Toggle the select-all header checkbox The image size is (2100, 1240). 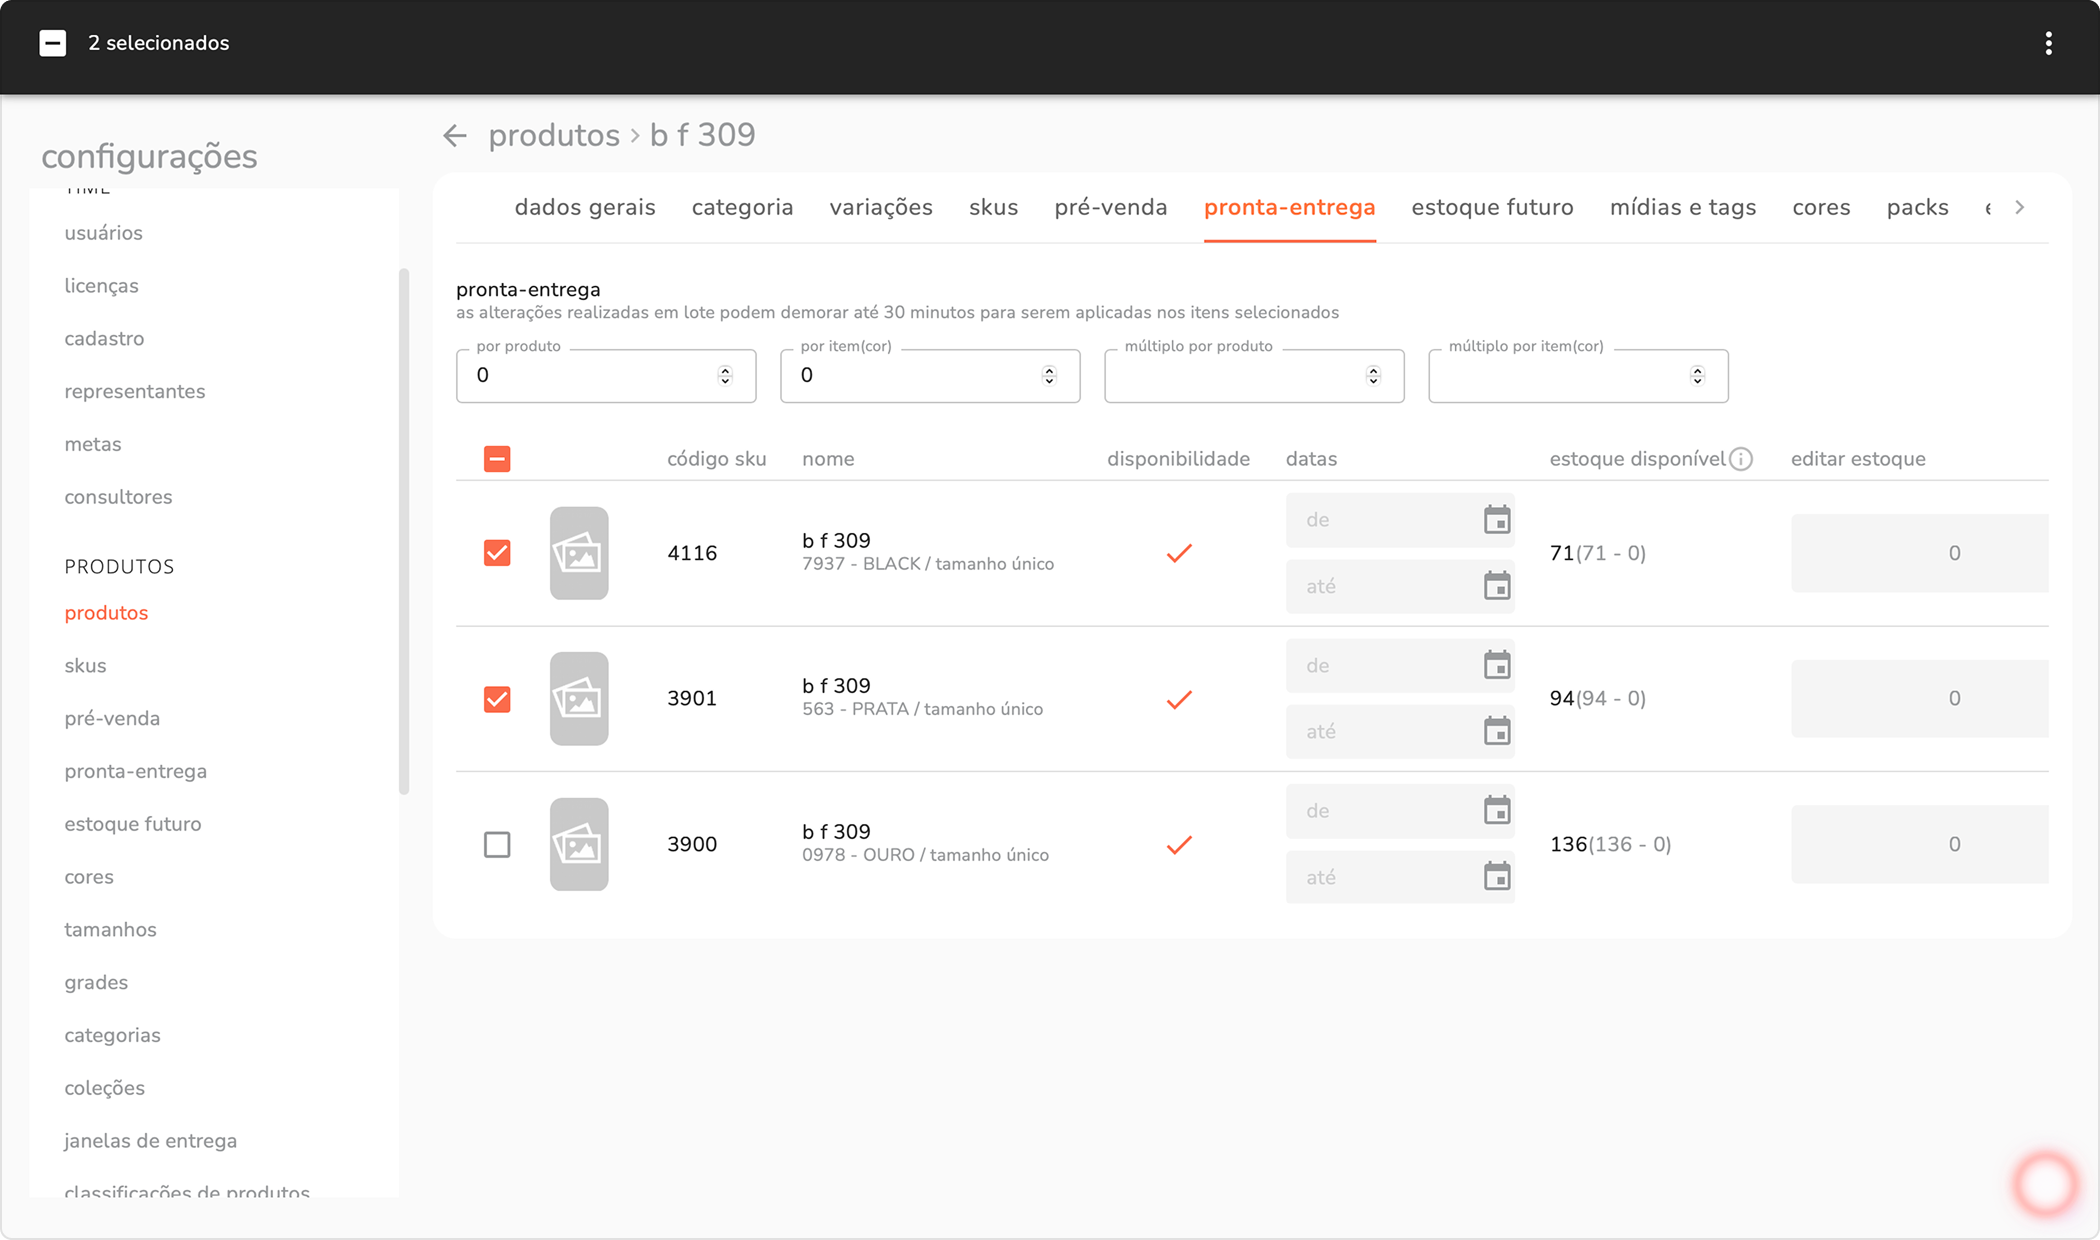click(x=497, y=459)
